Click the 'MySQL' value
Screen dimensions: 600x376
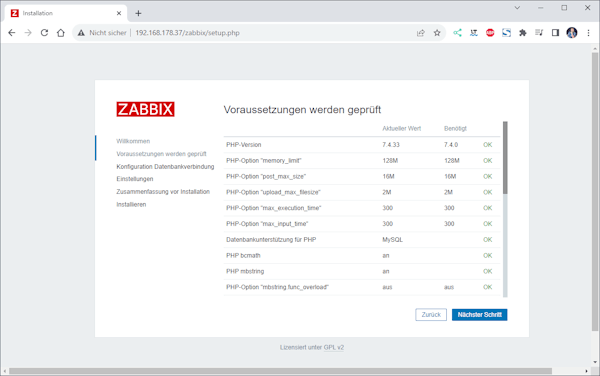click(x=393, y=240)
